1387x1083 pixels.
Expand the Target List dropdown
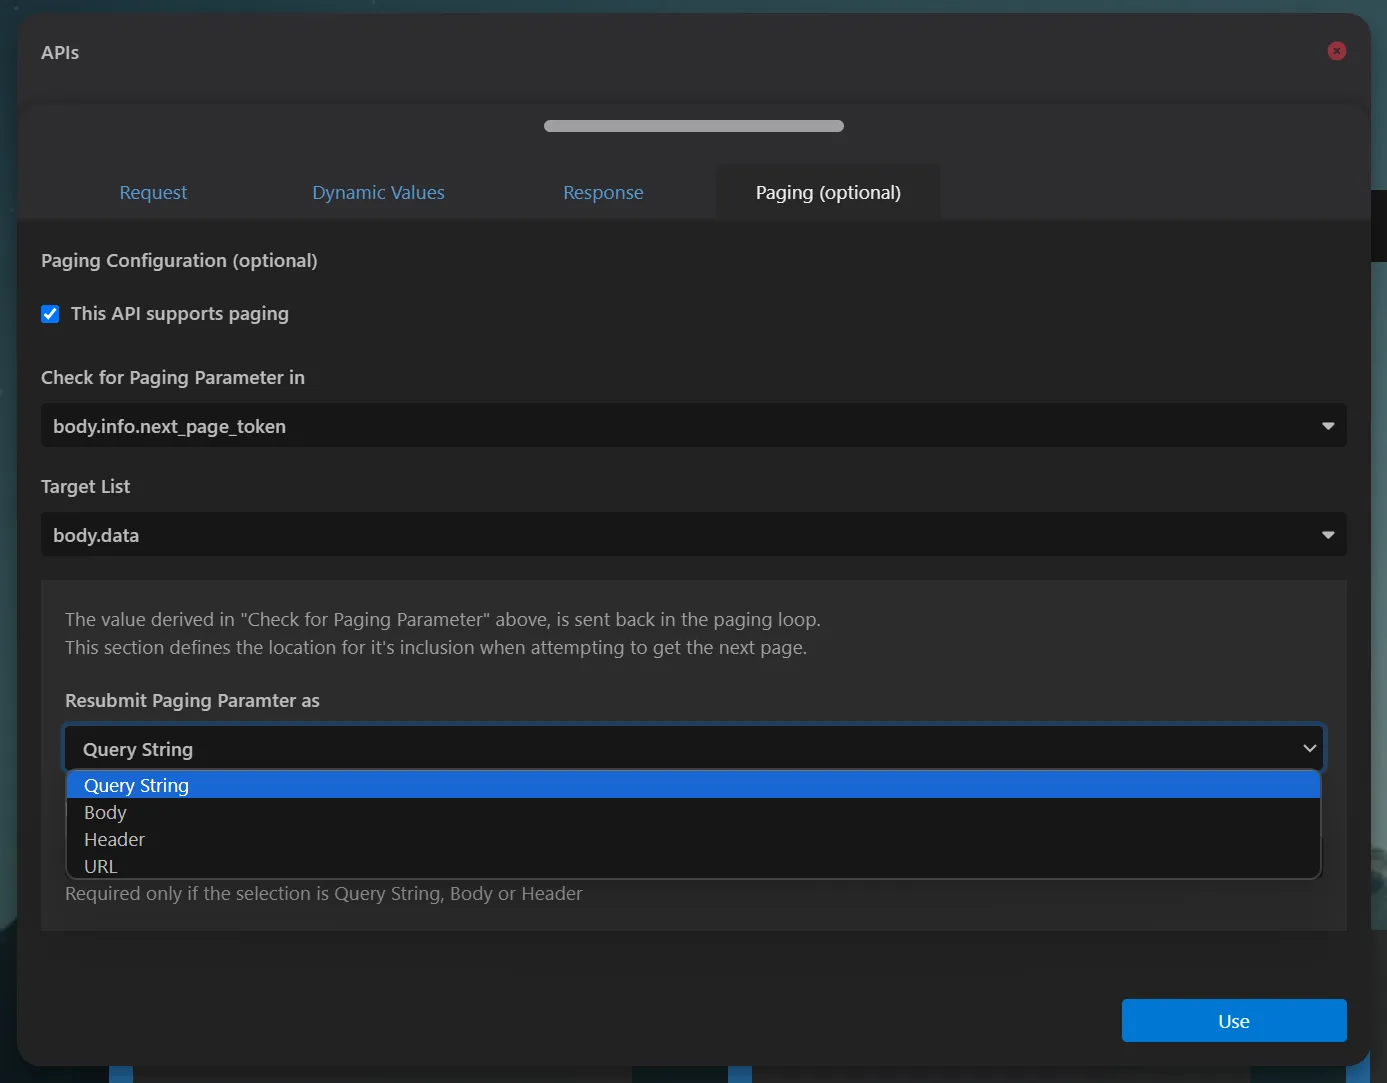pos(693,535)
